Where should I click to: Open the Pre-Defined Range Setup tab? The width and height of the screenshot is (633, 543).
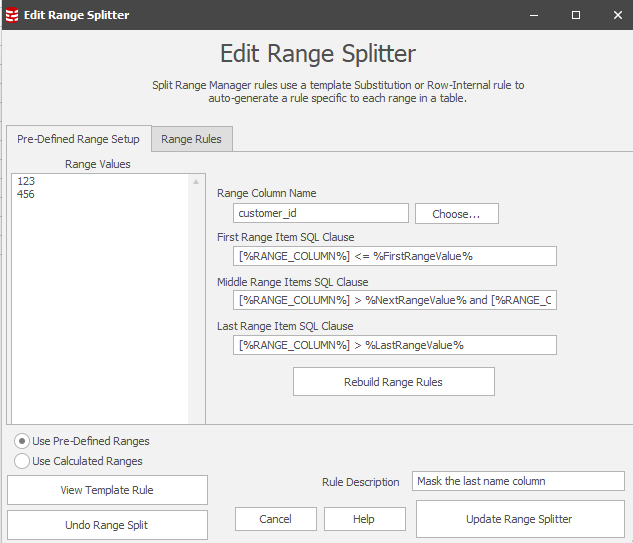[x=78, y=139]
